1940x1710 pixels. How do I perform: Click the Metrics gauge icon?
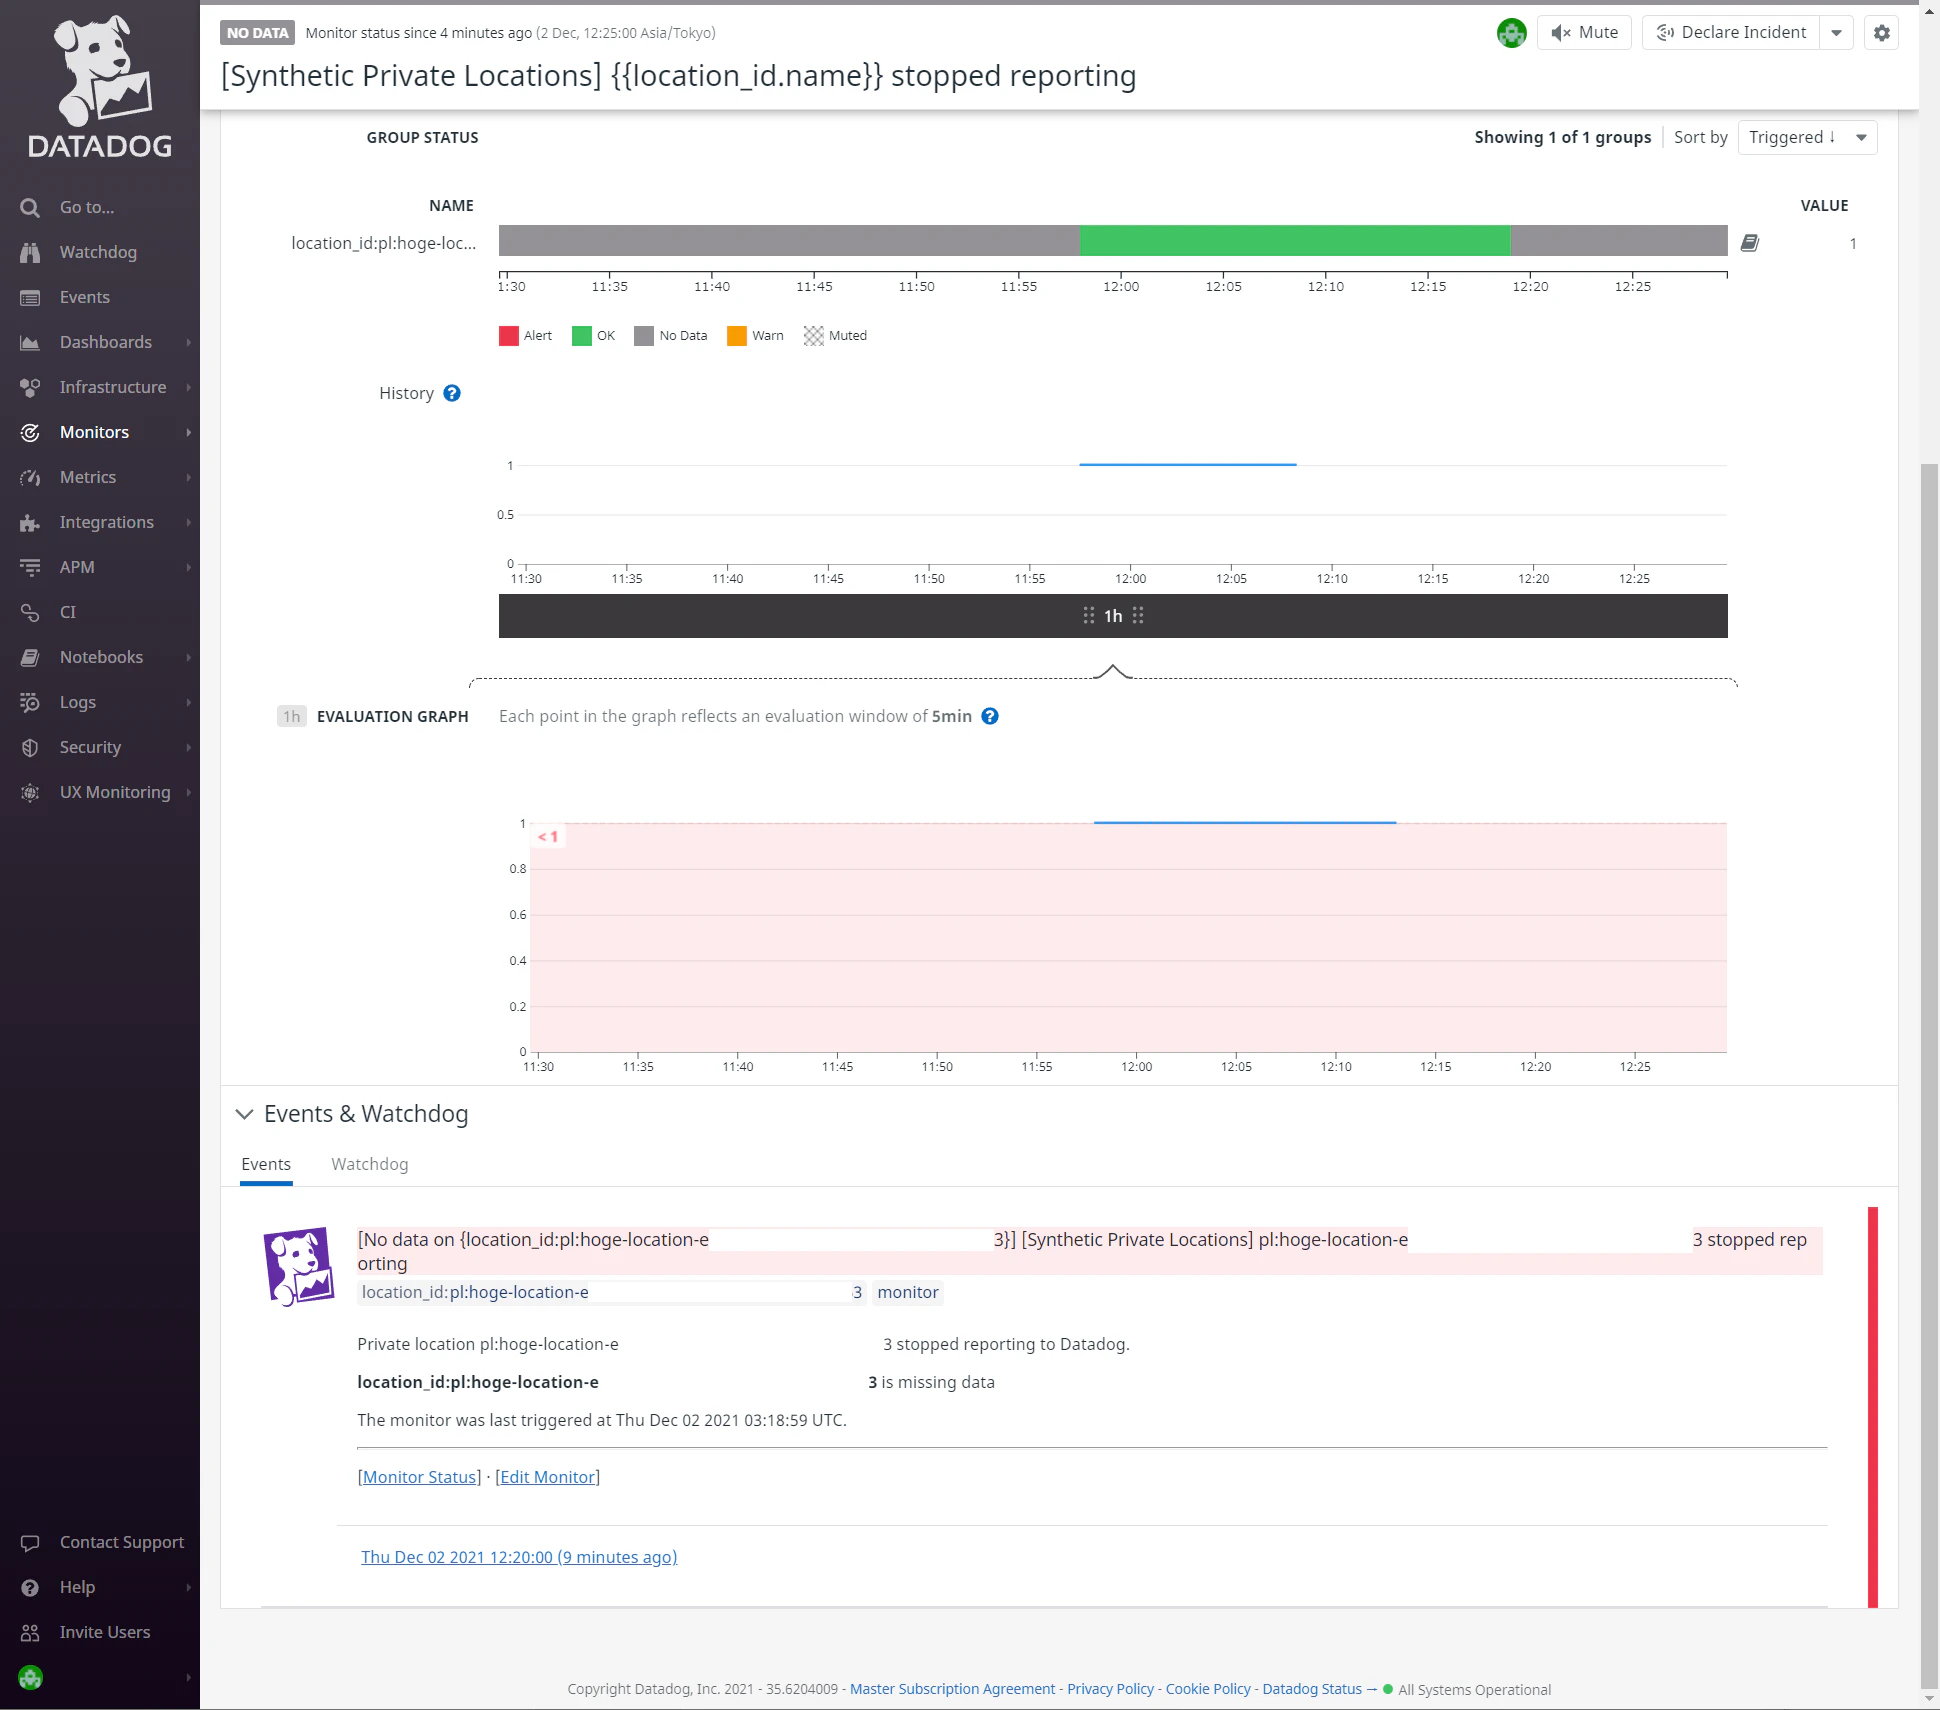coord(30,478)
